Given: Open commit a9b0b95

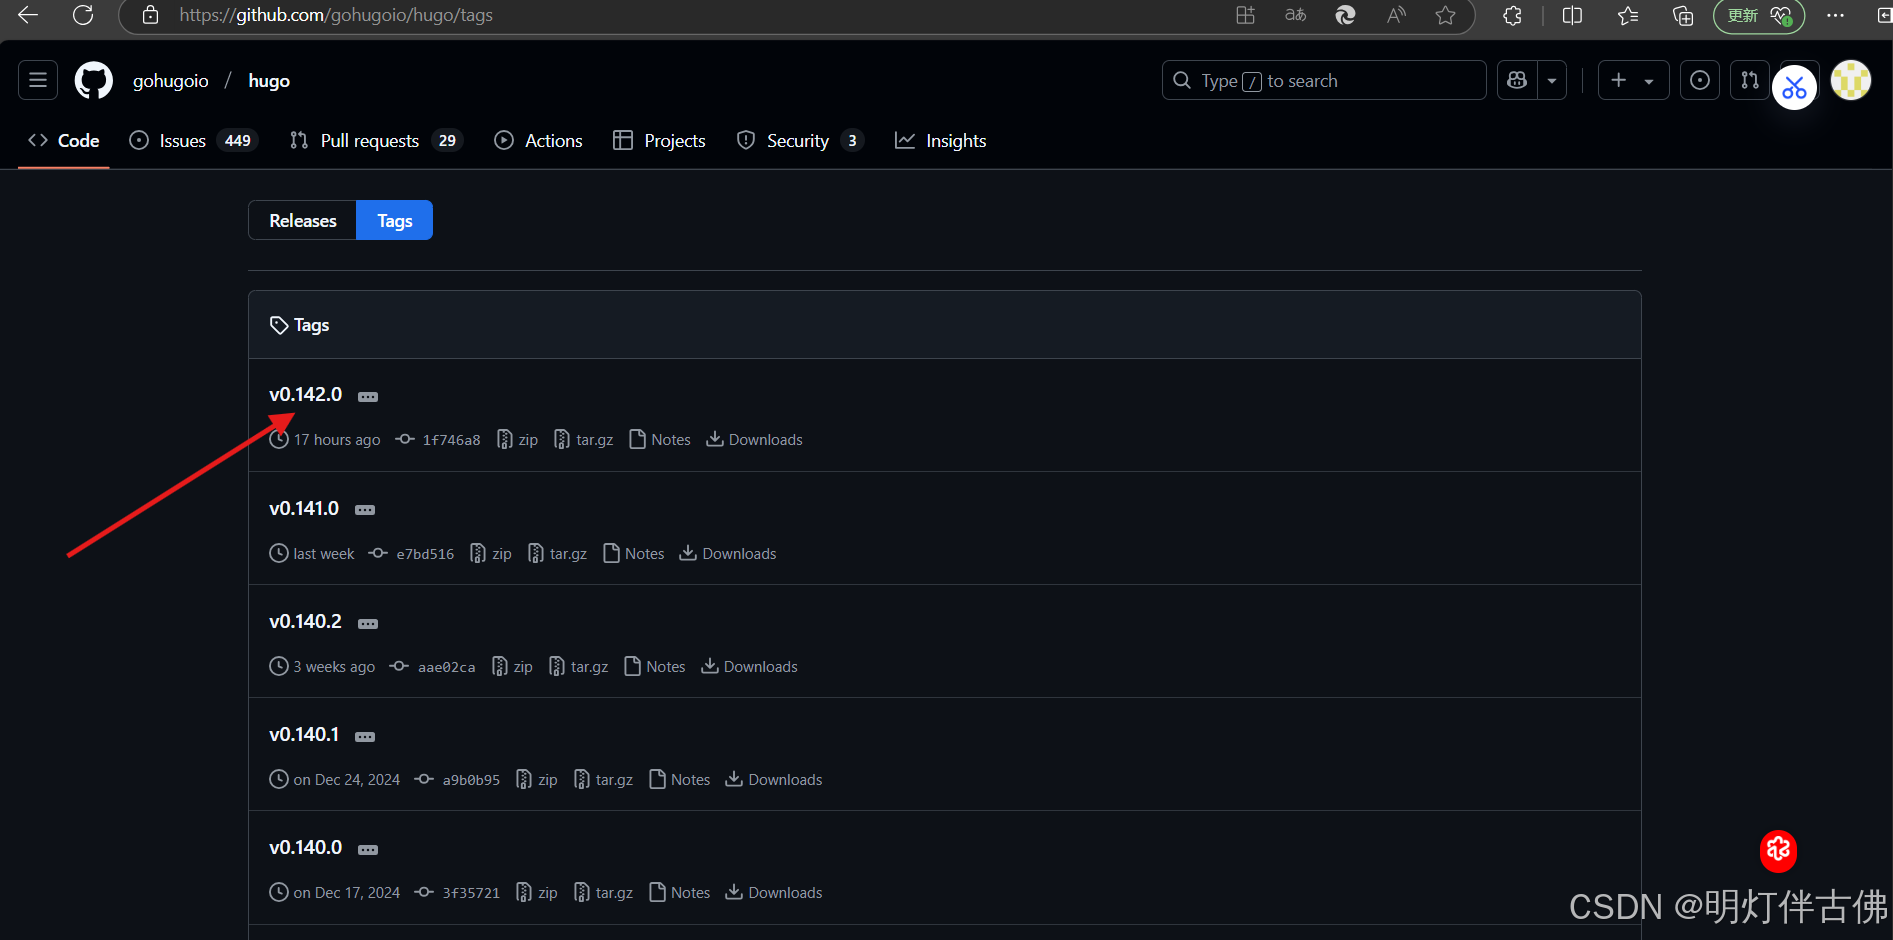Looking at the screenshot, I should pos(458,779).
